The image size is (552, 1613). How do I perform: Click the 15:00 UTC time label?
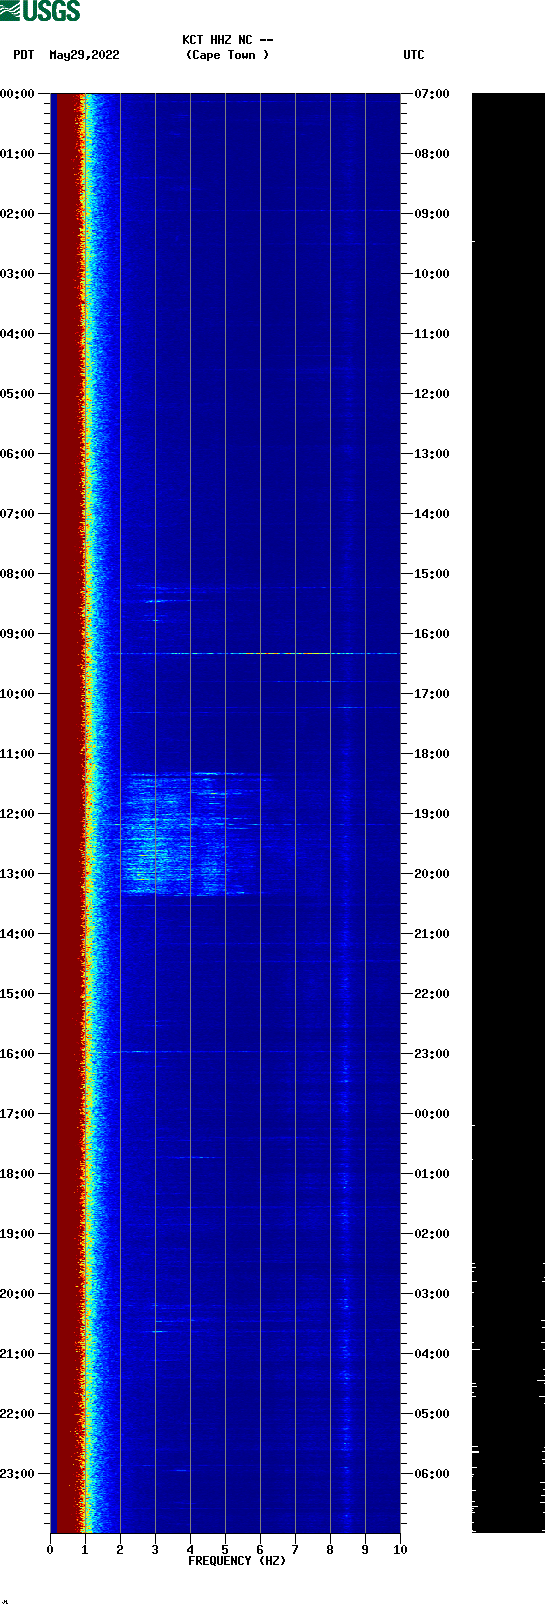[432, 574]
